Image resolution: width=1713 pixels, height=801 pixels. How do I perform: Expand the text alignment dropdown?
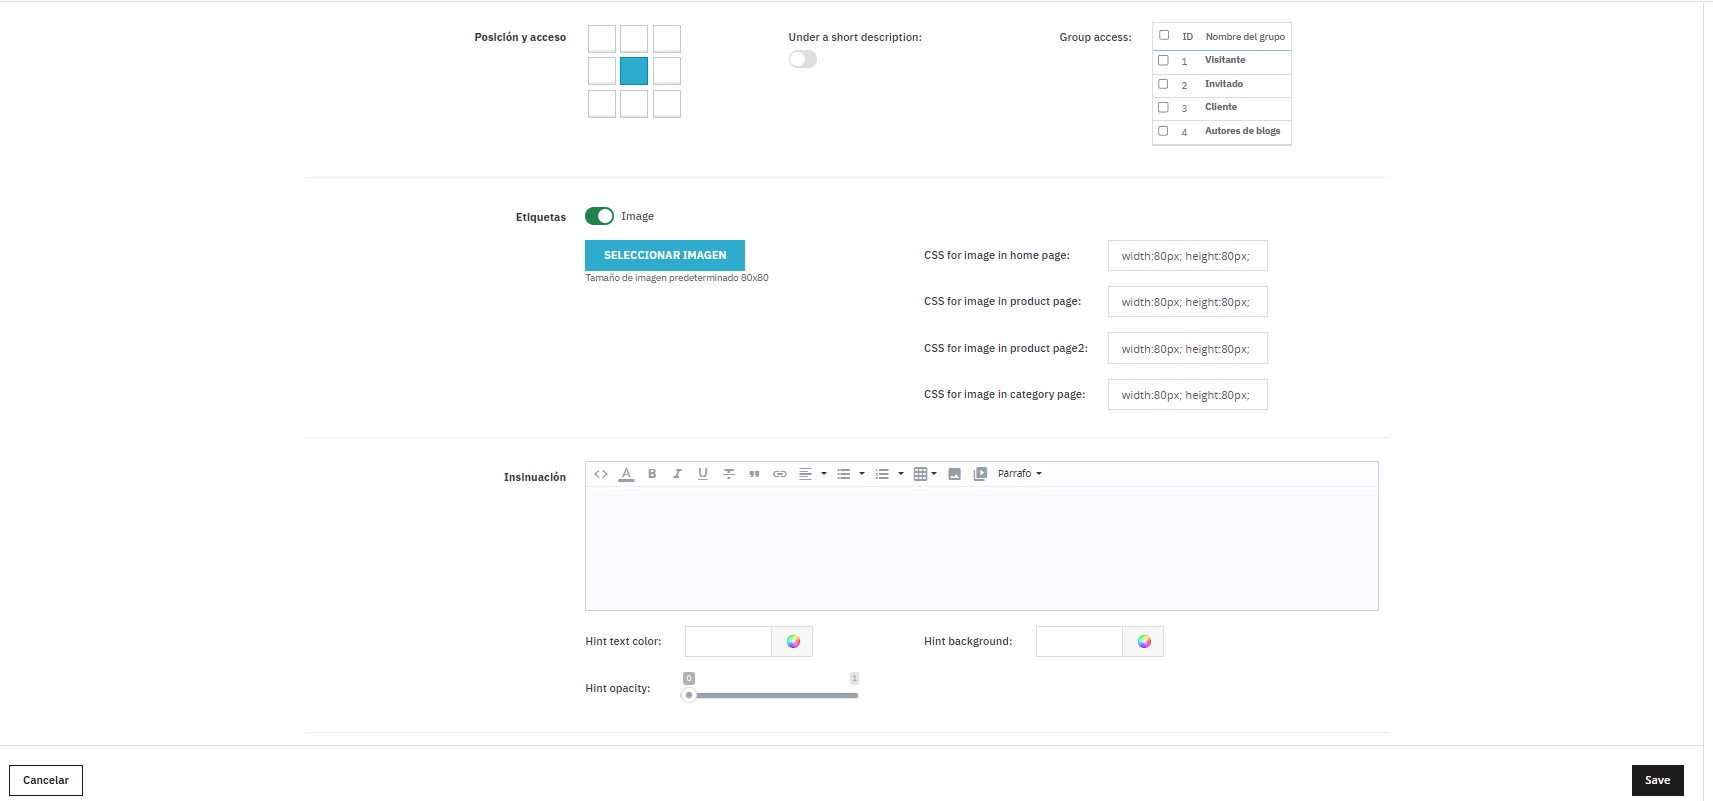[x=812, y=474]
